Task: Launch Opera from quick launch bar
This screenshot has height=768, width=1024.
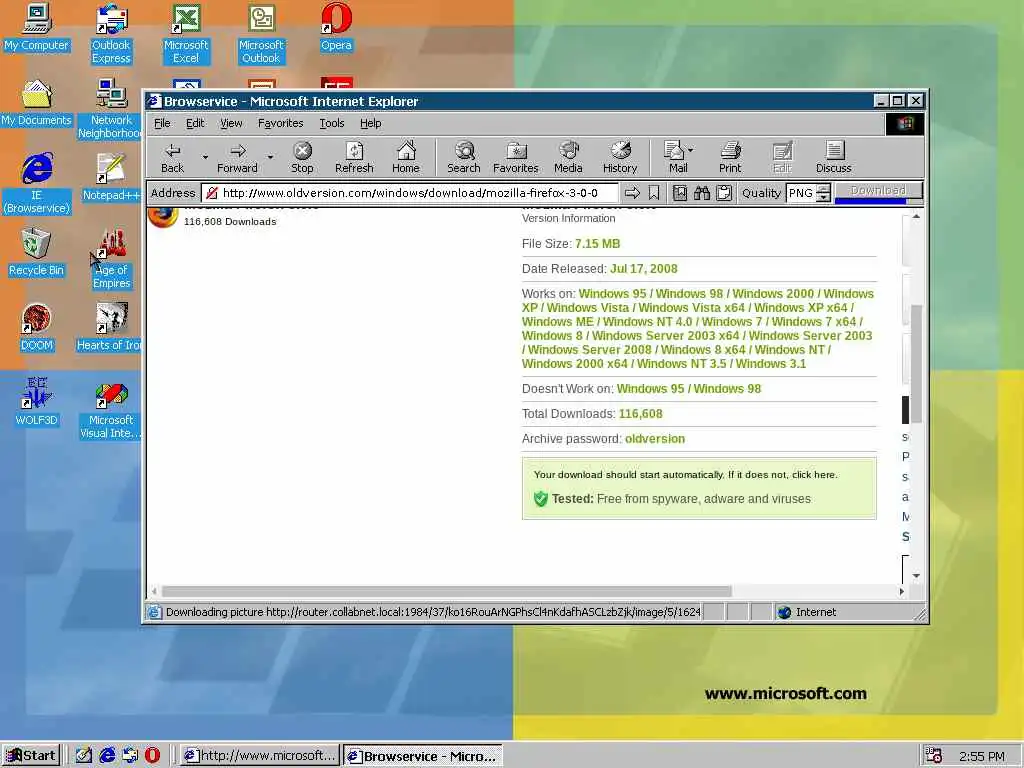Action: (152, 756)
